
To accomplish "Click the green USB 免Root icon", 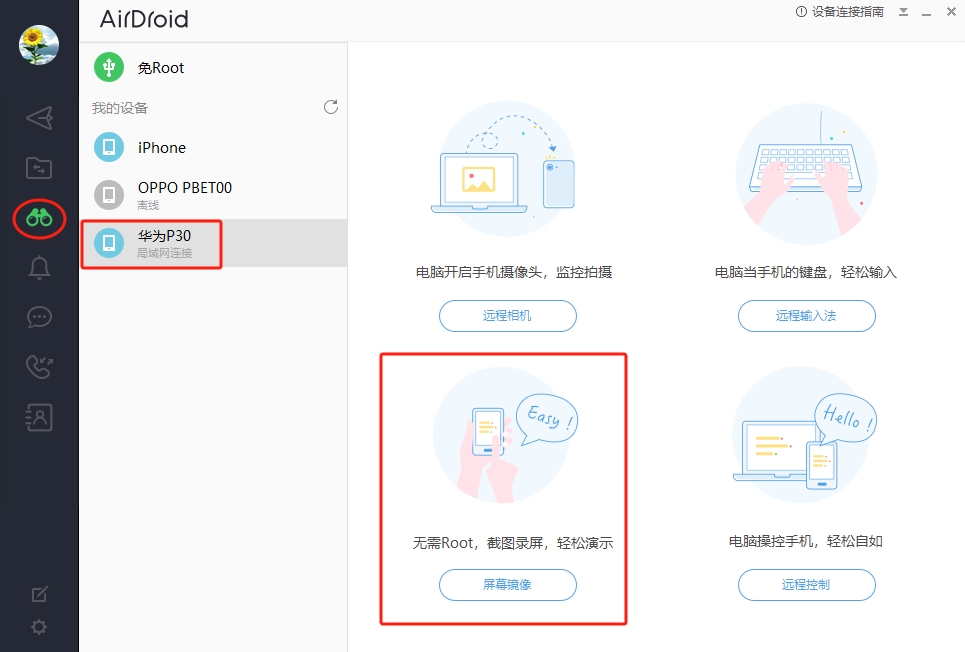I will point(109,66).
